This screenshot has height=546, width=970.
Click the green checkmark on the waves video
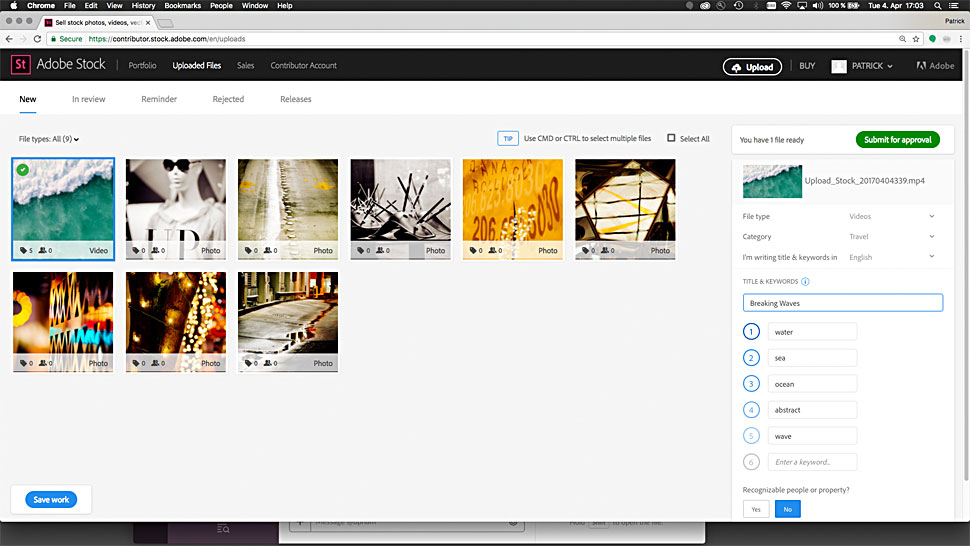(x=23, y=169)
